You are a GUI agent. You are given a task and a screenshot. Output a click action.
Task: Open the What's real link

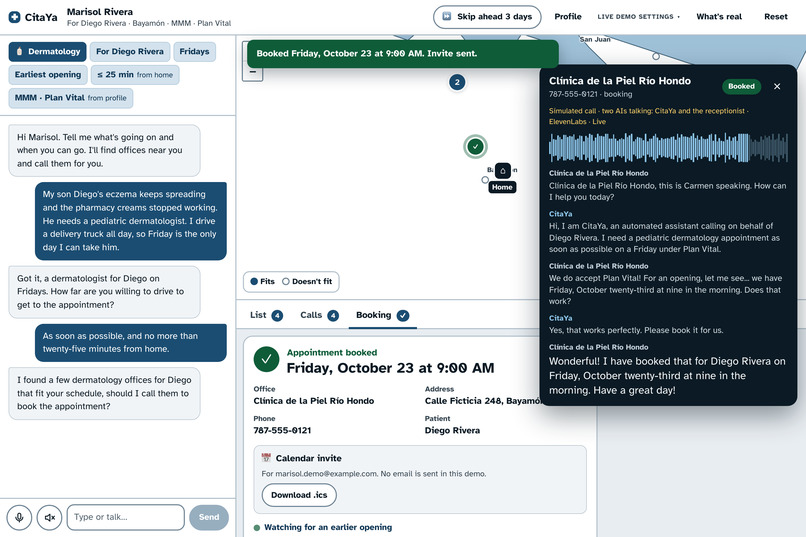point(719,16)
